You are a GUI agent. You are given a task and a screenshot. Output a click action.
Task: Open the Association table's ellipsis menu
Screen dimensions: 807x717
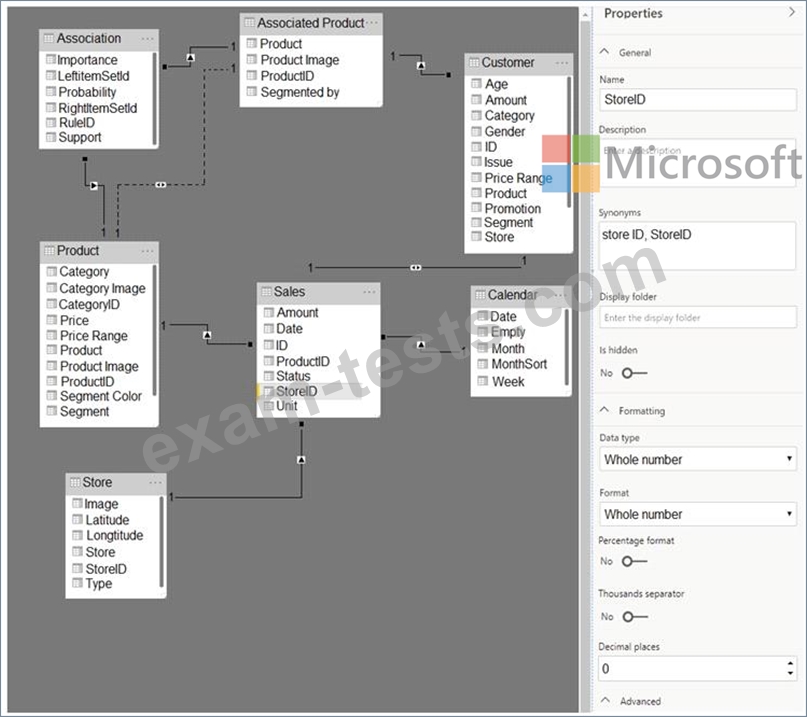tap(147, 39)
